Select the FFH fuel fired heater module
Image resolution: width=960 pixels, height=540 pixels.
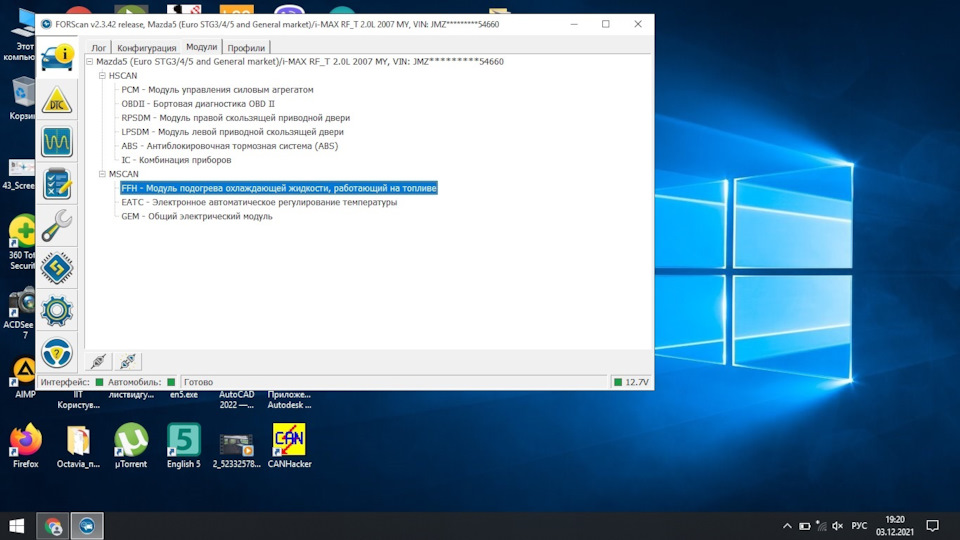(279, 188)
